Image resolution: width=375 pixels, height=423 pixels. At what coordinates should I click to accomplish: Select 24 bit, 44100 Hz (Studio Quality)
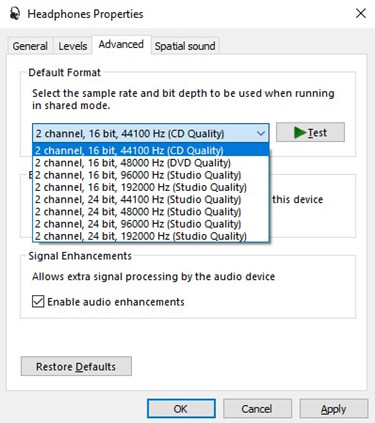(x=151, y=199)
